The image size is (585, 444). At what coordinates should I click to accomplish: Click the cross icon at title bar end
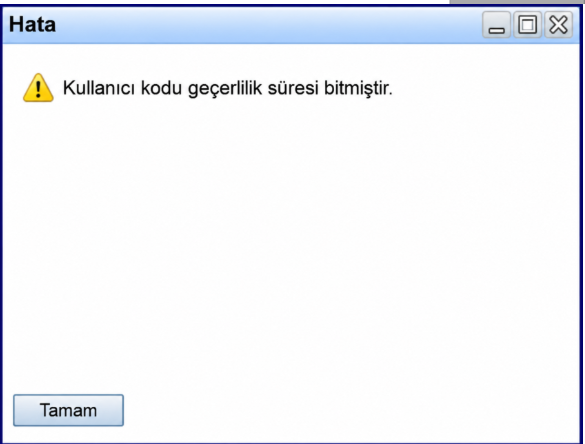point(558,25)
